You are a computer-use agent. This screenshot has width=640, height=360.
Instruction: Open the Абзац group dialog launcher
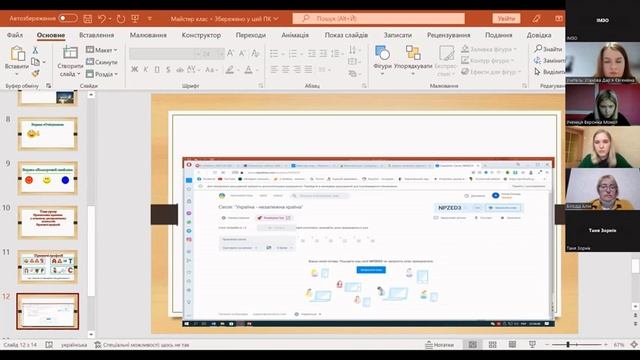(x=364, y=86)
